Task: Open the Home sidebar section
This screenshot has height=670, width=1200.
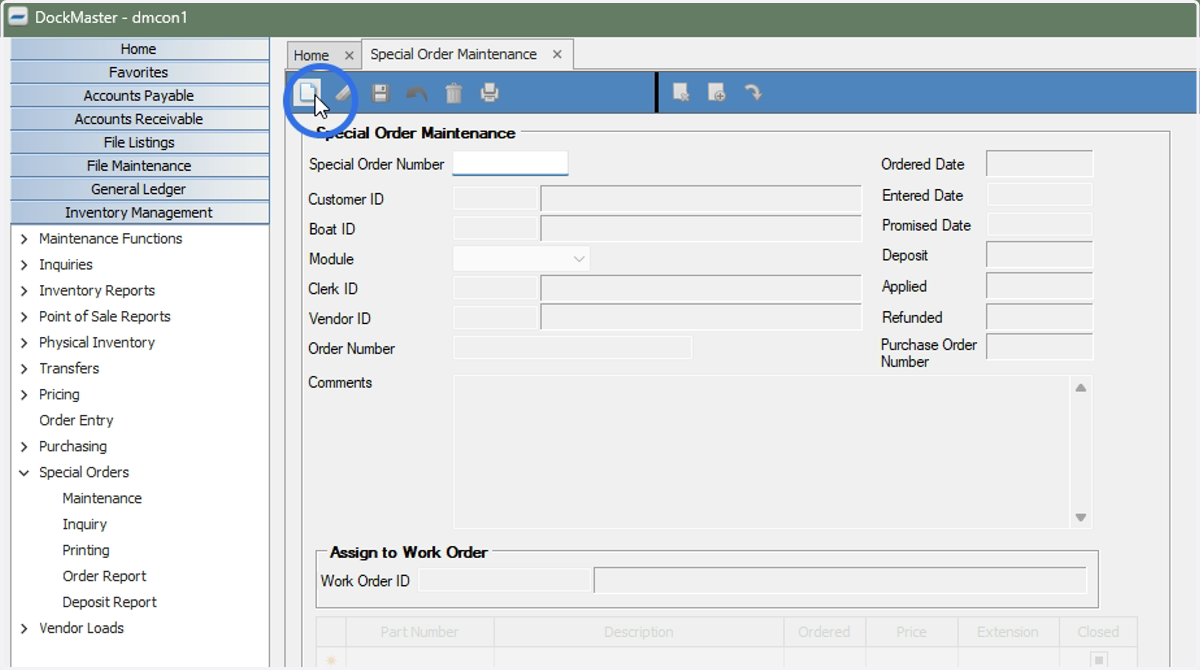Action: [139, 49]
